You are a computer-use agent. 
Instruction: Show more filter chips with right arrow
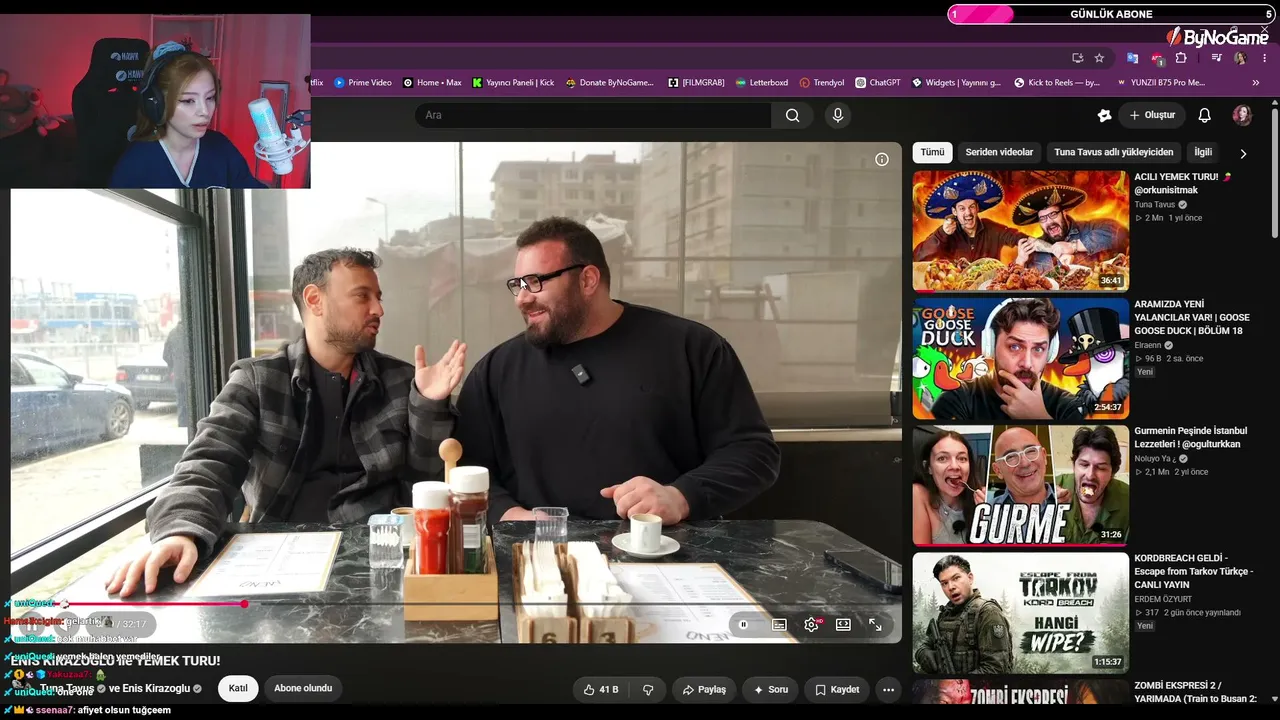pyautogui.click(x=1243, y=154)
